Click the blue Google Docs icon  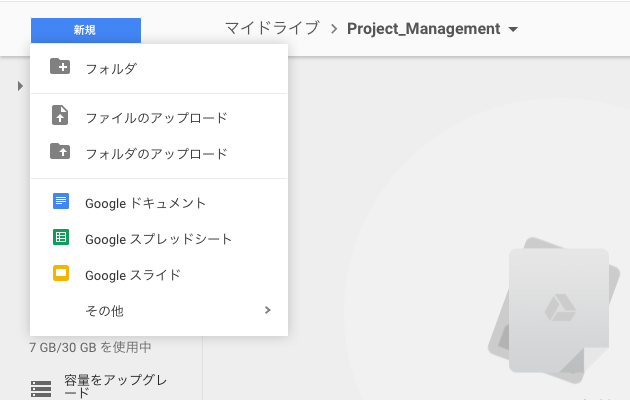point(61,201)
